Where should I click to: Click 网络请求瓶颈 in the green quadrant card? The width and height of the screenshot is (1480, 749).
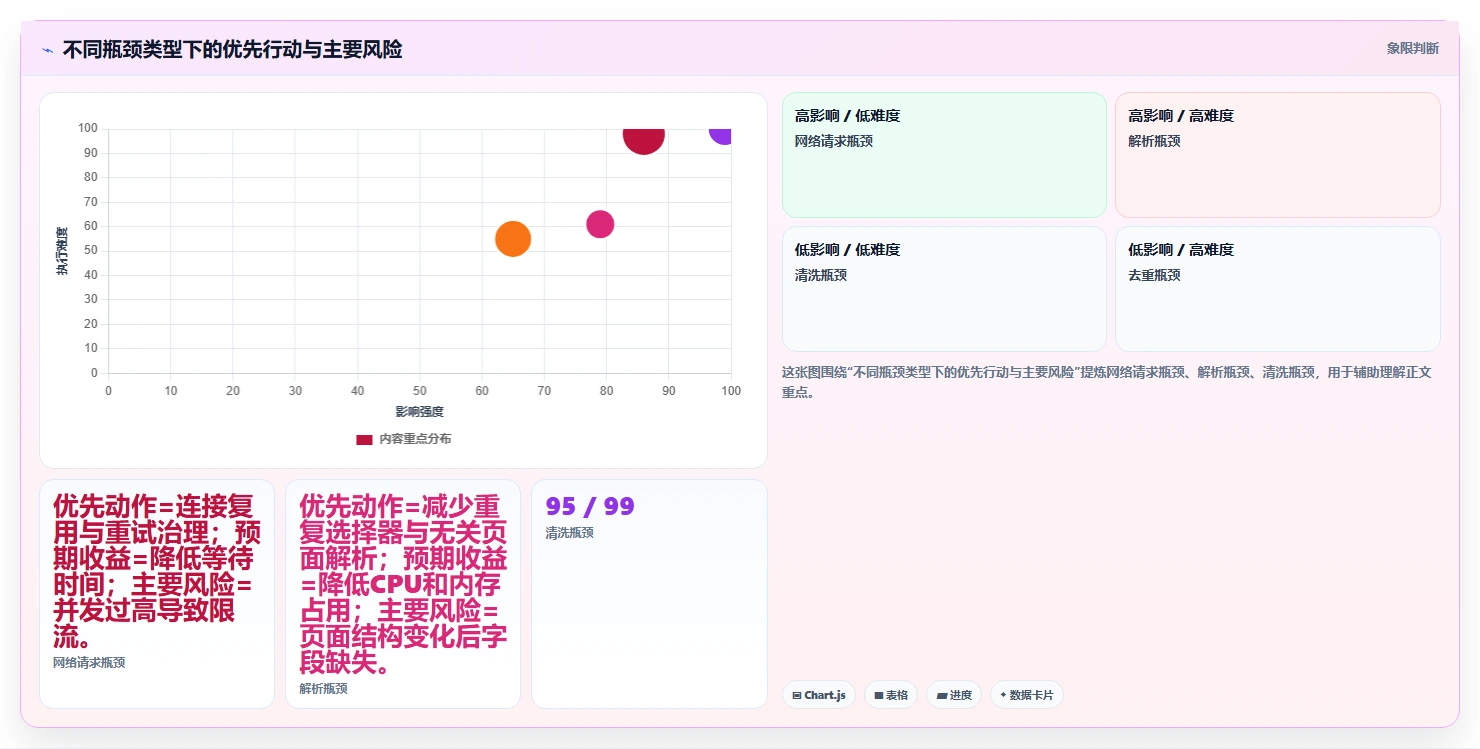click(834, 141)
